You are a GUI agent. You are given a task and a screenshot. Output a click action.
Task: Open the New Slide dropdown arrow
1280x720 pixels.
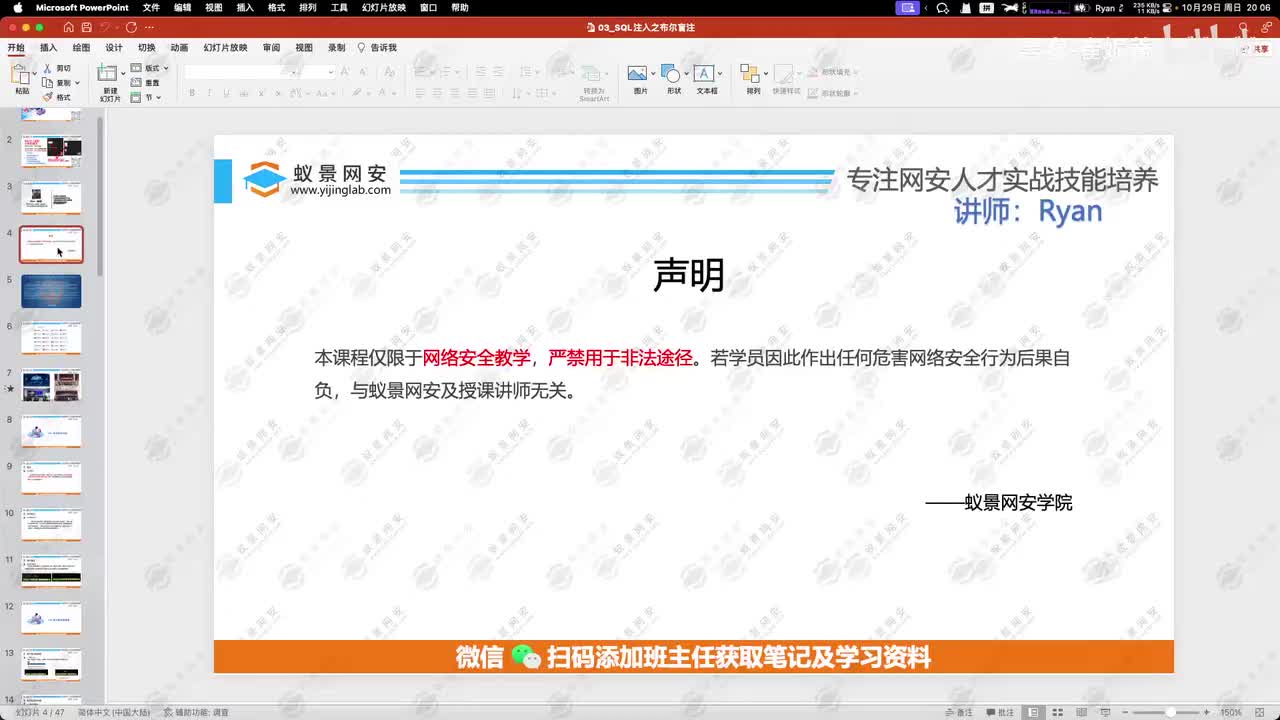point(122,73)
